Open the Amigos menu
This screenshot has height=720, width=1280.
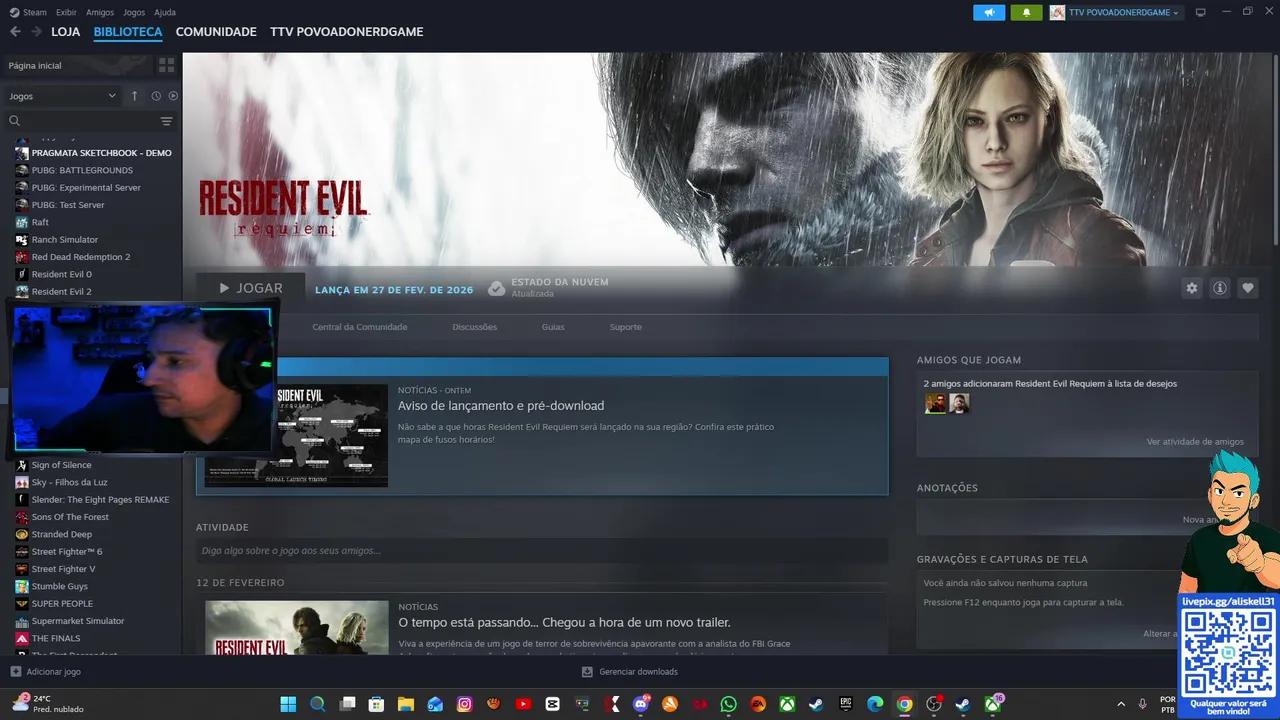pyautogui.click(x=100, y=12)
